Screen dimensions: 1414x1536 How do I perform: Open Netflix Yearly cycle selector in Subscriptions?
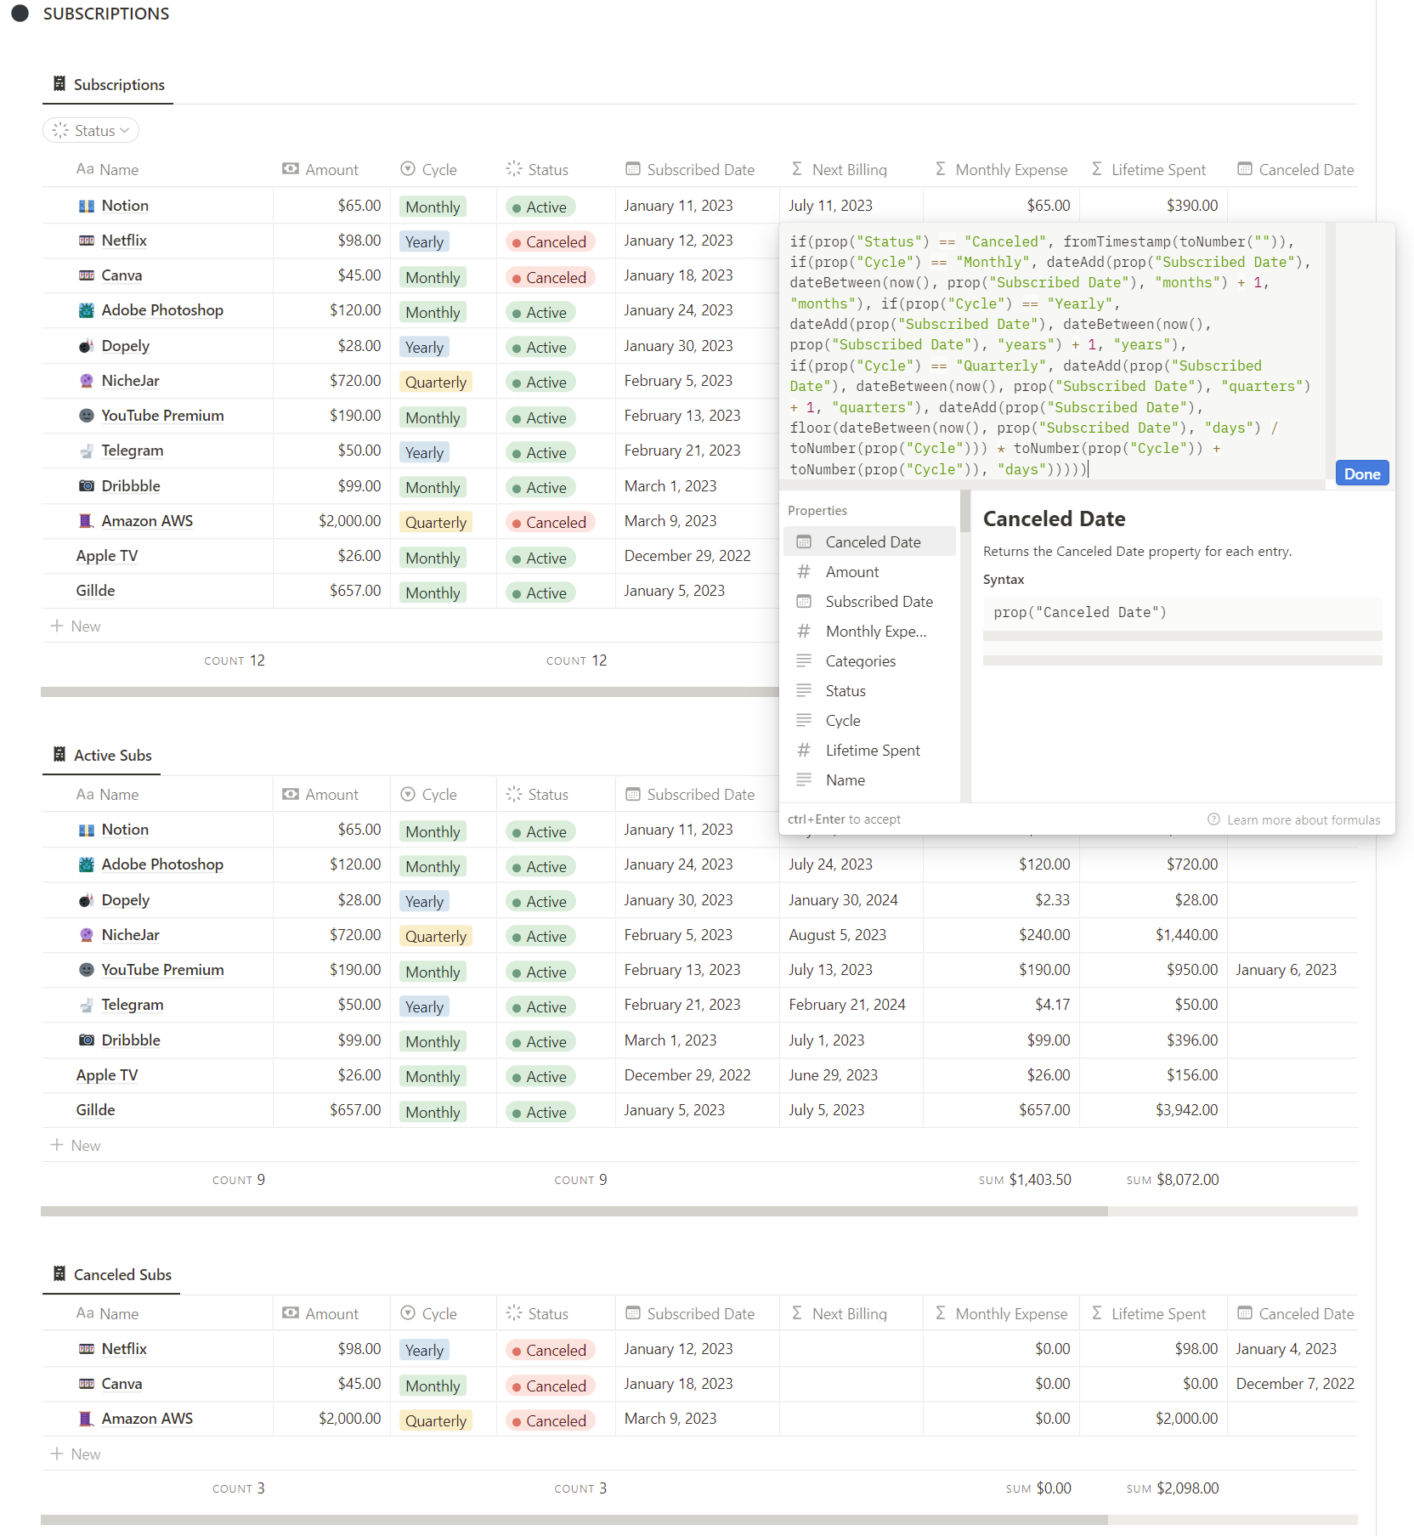pyautogui.click(x=424, y=242)
